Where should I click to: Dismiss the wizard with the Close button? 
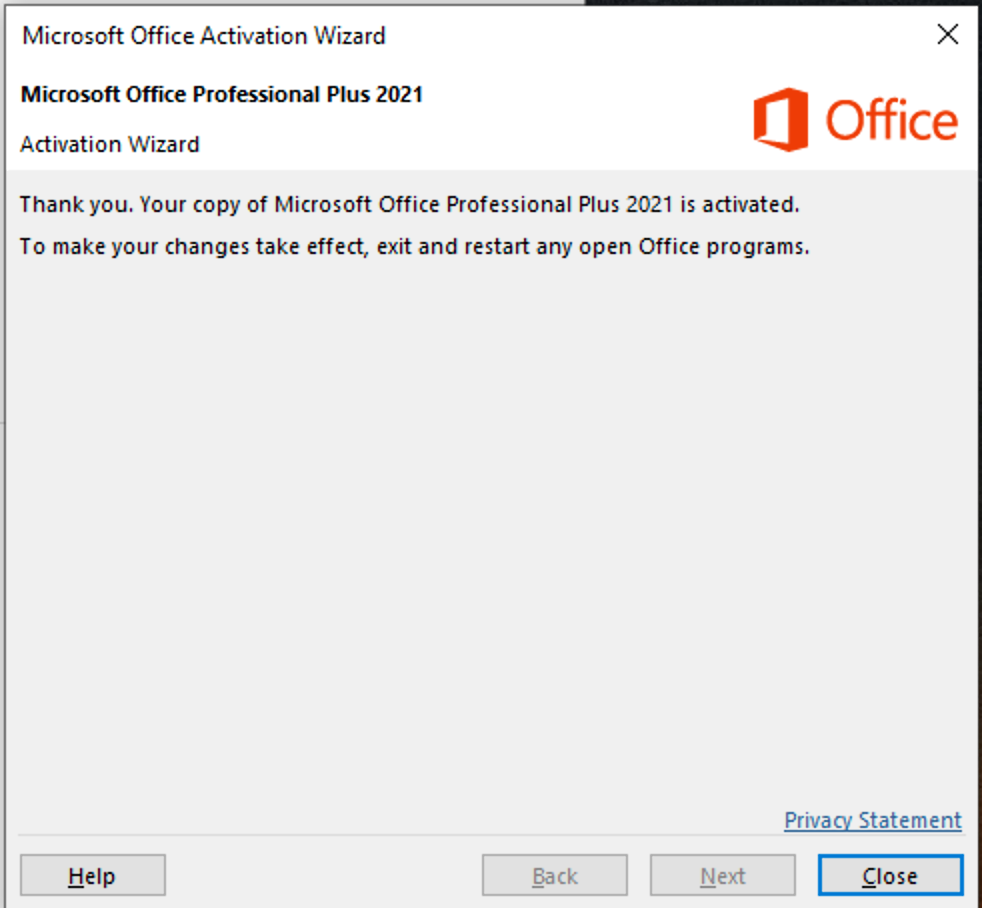point(889,876)
